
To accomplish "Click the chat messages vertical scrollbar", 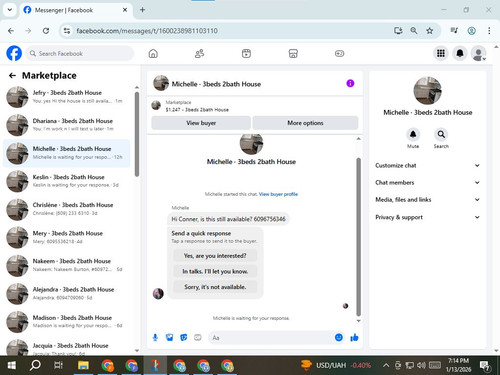I will 359,237.
